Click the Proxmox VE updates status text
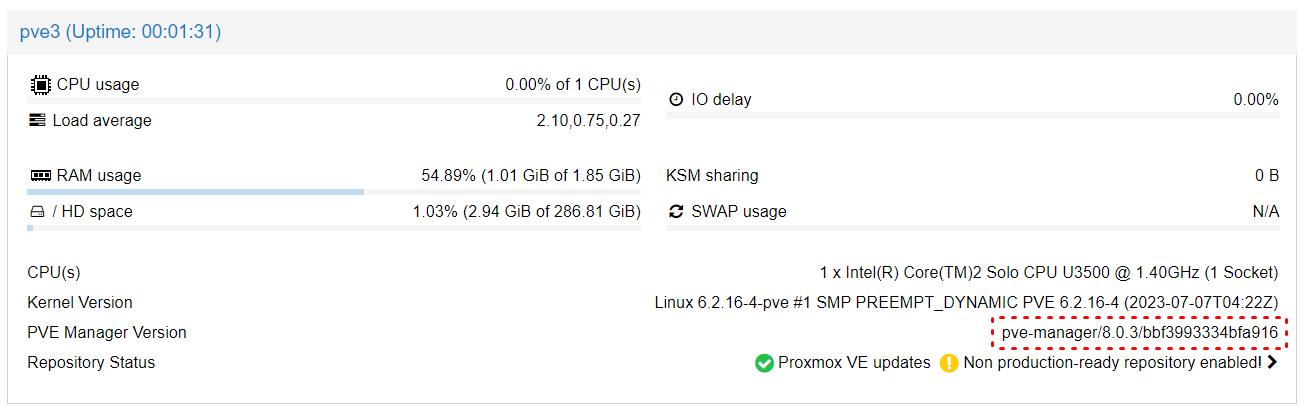The height and width of the screenshot is (412, 1305). point(855,363)
